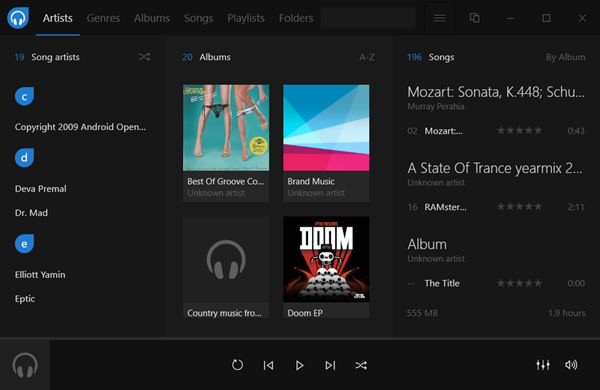Click the now playing cover placeholder

click(x=25, y=365)
